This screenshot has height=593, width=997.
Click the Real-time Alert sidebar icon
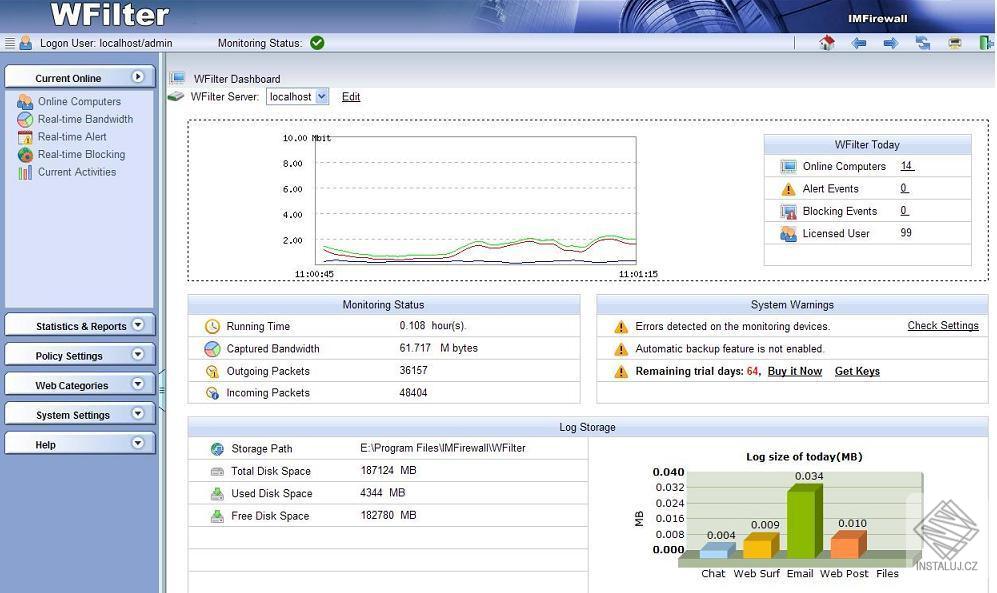pos(25,137)
